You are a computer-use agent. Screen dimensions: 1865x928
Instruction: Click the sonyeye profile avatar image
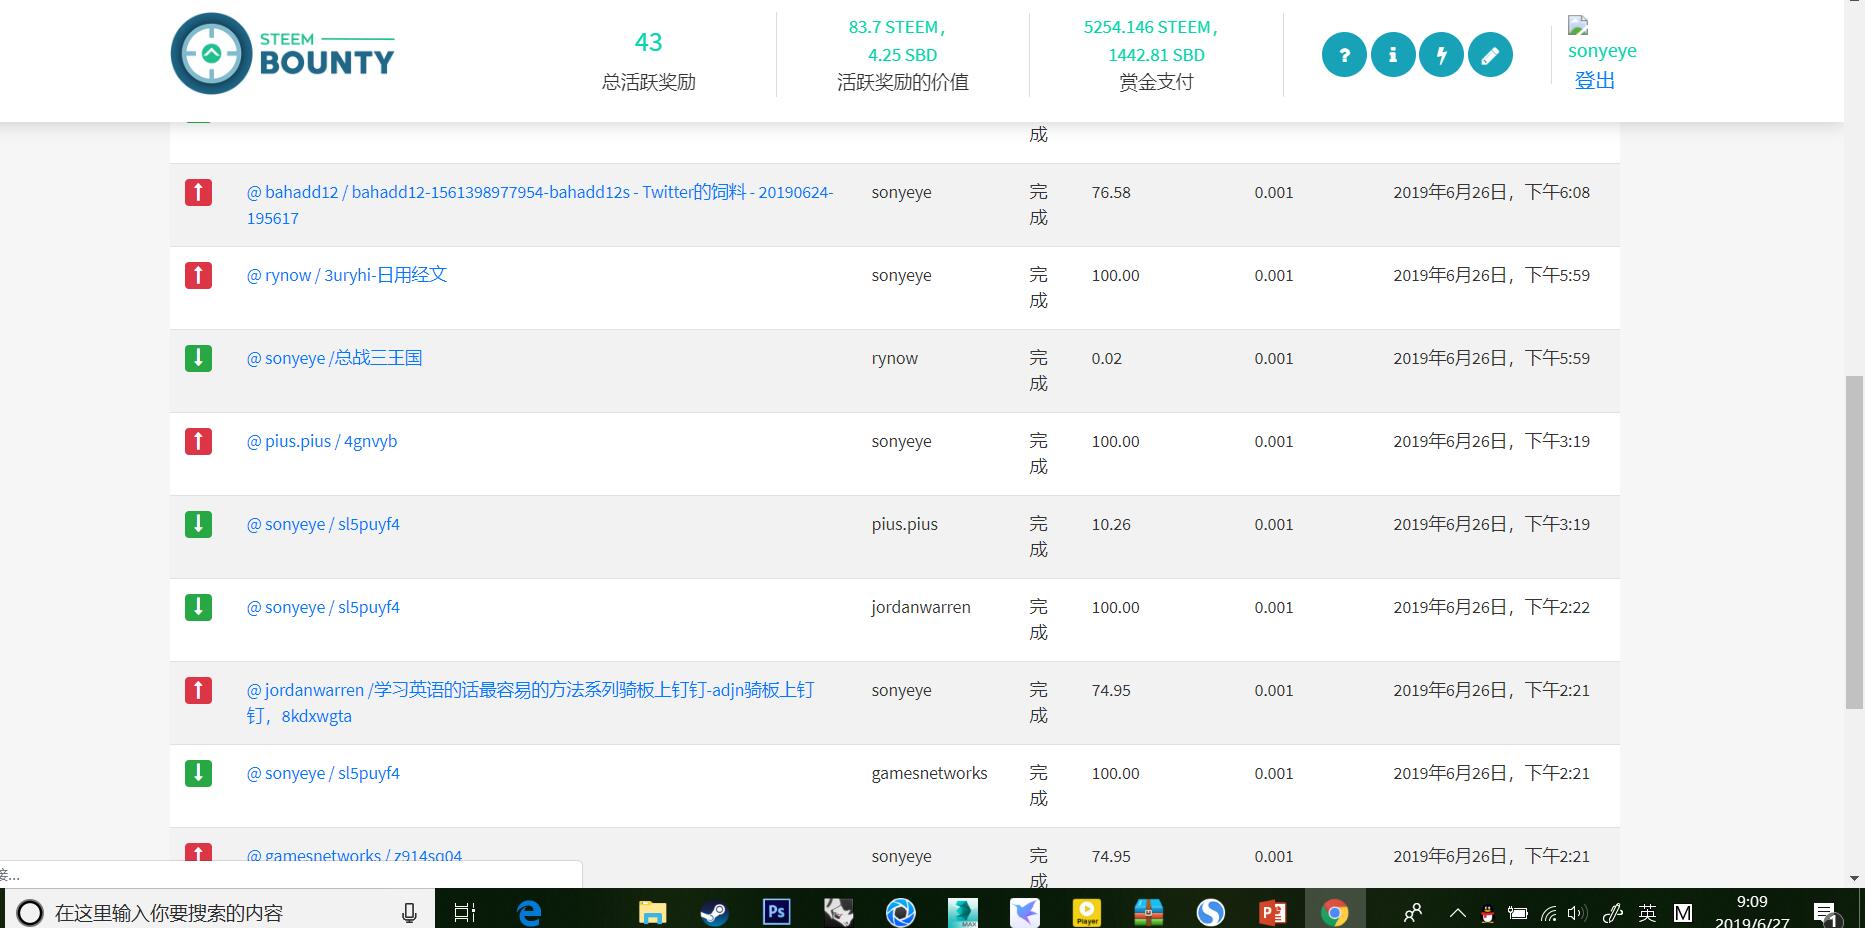point(1578,25)
